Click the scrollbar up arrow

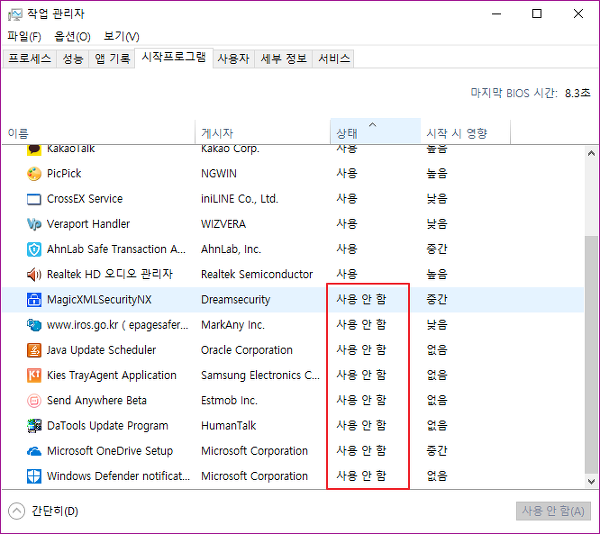[591, 153]
